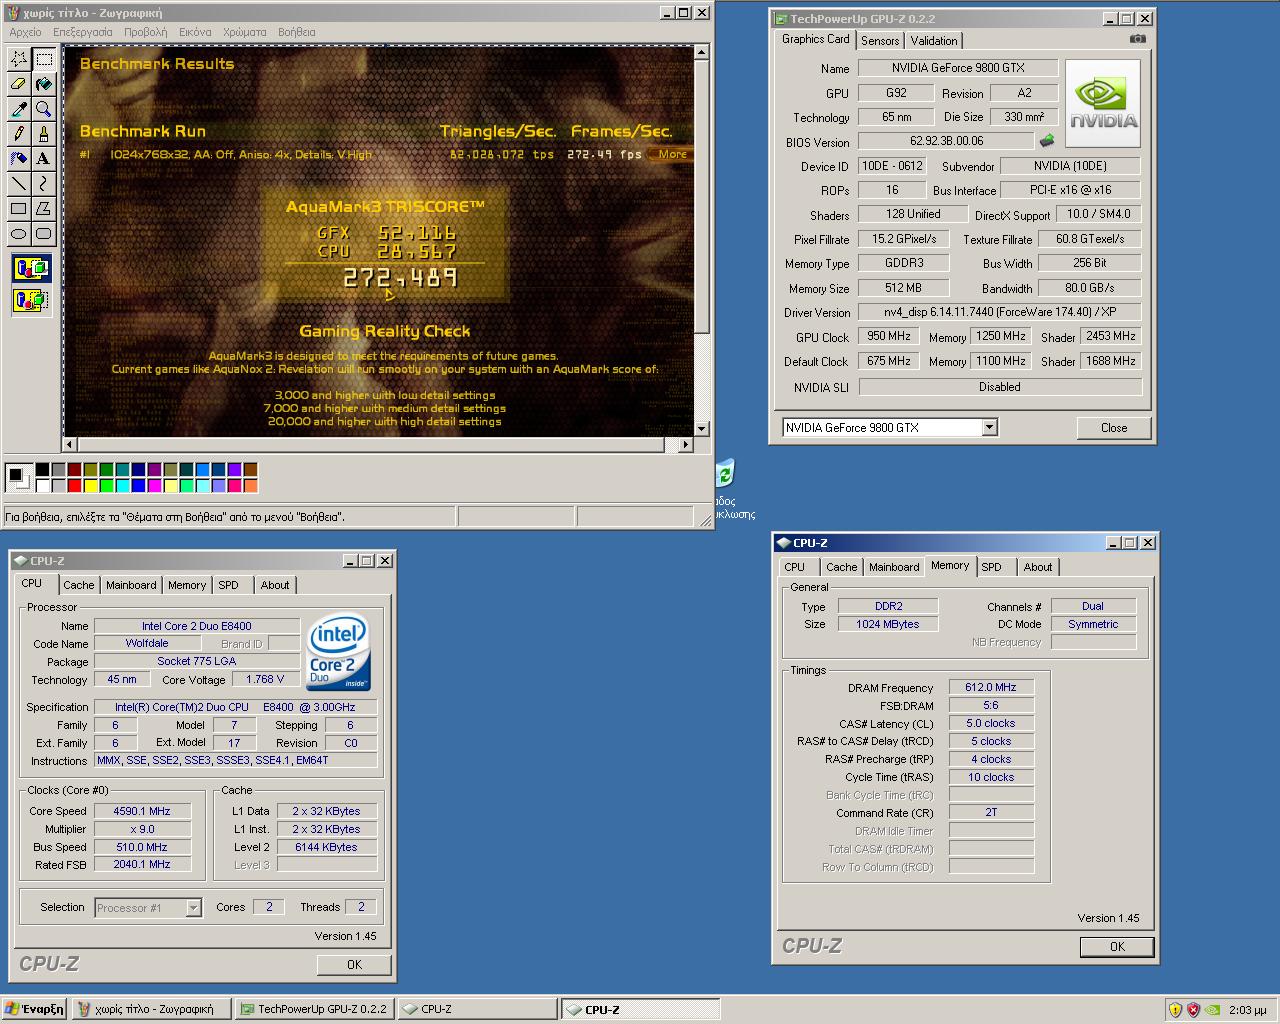The width and height of the screenshot is (1280, 1024).
Task: Pick the Text tool (letter A)
Action: 44,159
